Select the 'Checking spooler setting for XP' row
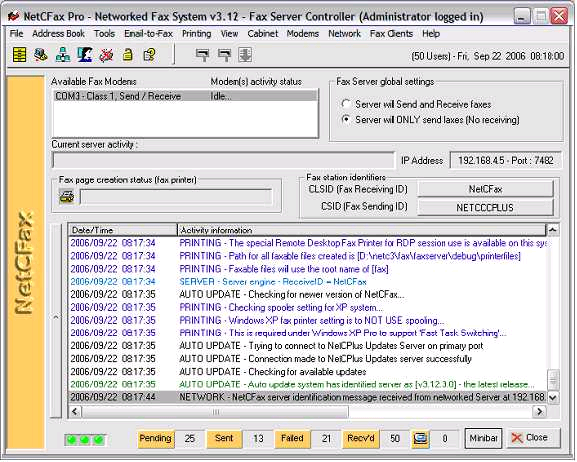Image resolution: width=577 pixels, height=462 pixels. tap(308, 308)
